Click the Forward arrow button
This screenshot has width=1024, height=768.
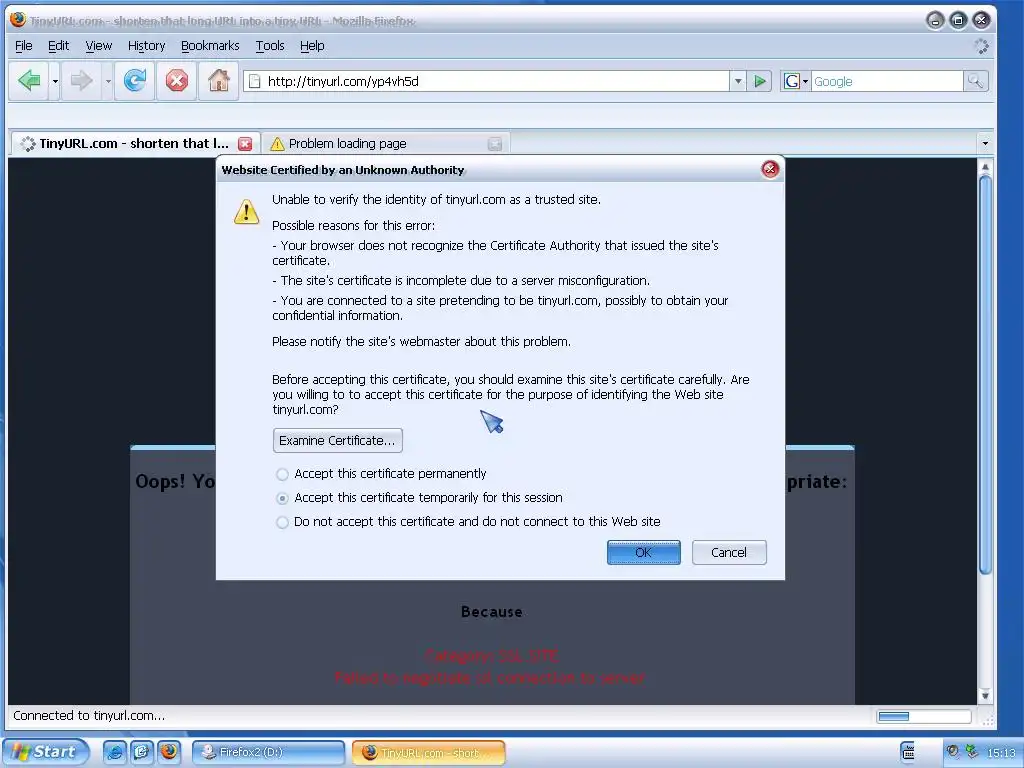click(x=82, y=81)
